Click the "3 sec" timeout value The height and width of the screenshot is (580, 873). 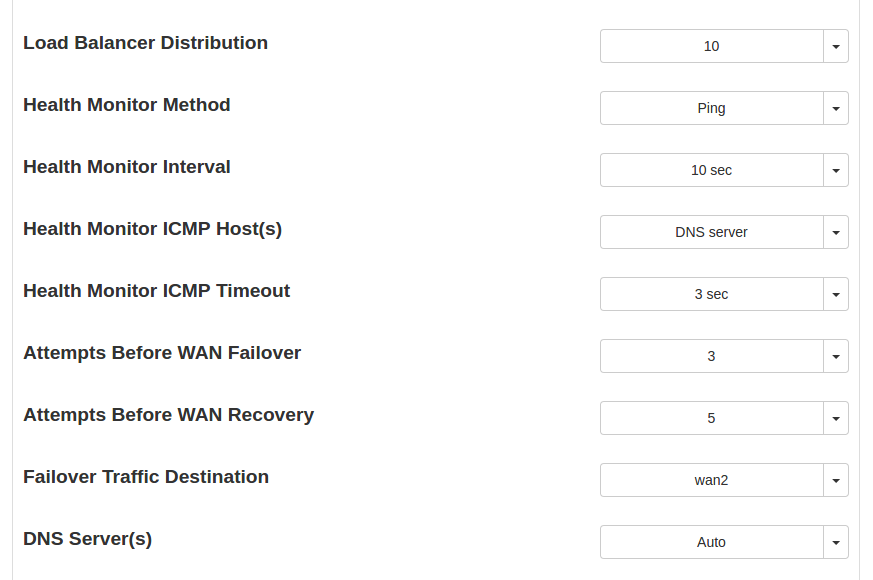click(x=711, y=294)
